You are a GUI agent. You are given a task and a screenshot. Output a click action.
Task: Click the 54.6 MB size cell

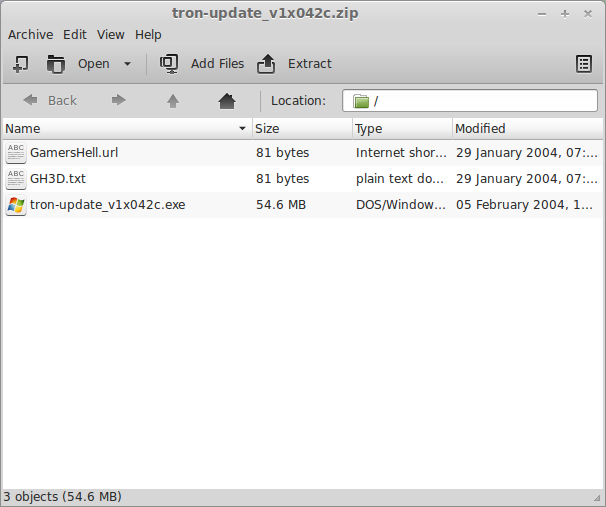[281, 204]
